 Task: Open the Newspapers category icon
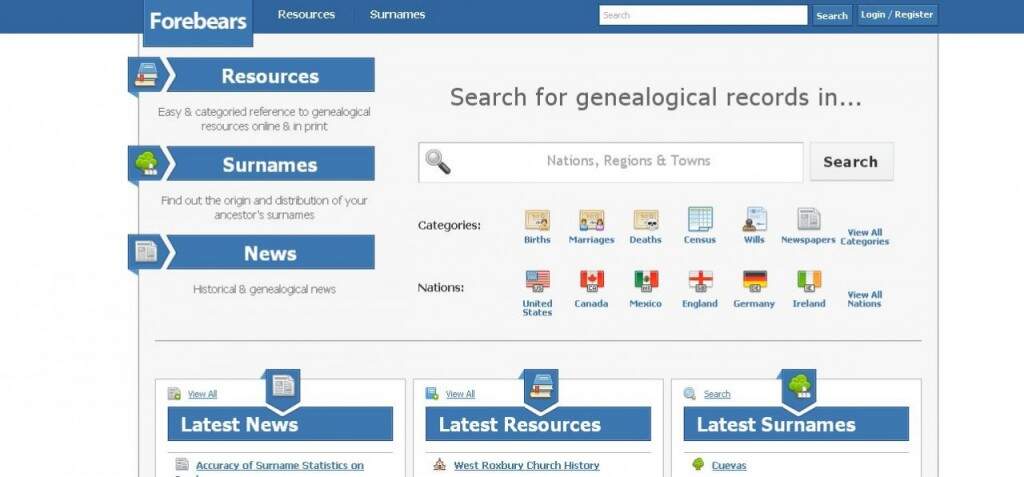click(808, 220)
